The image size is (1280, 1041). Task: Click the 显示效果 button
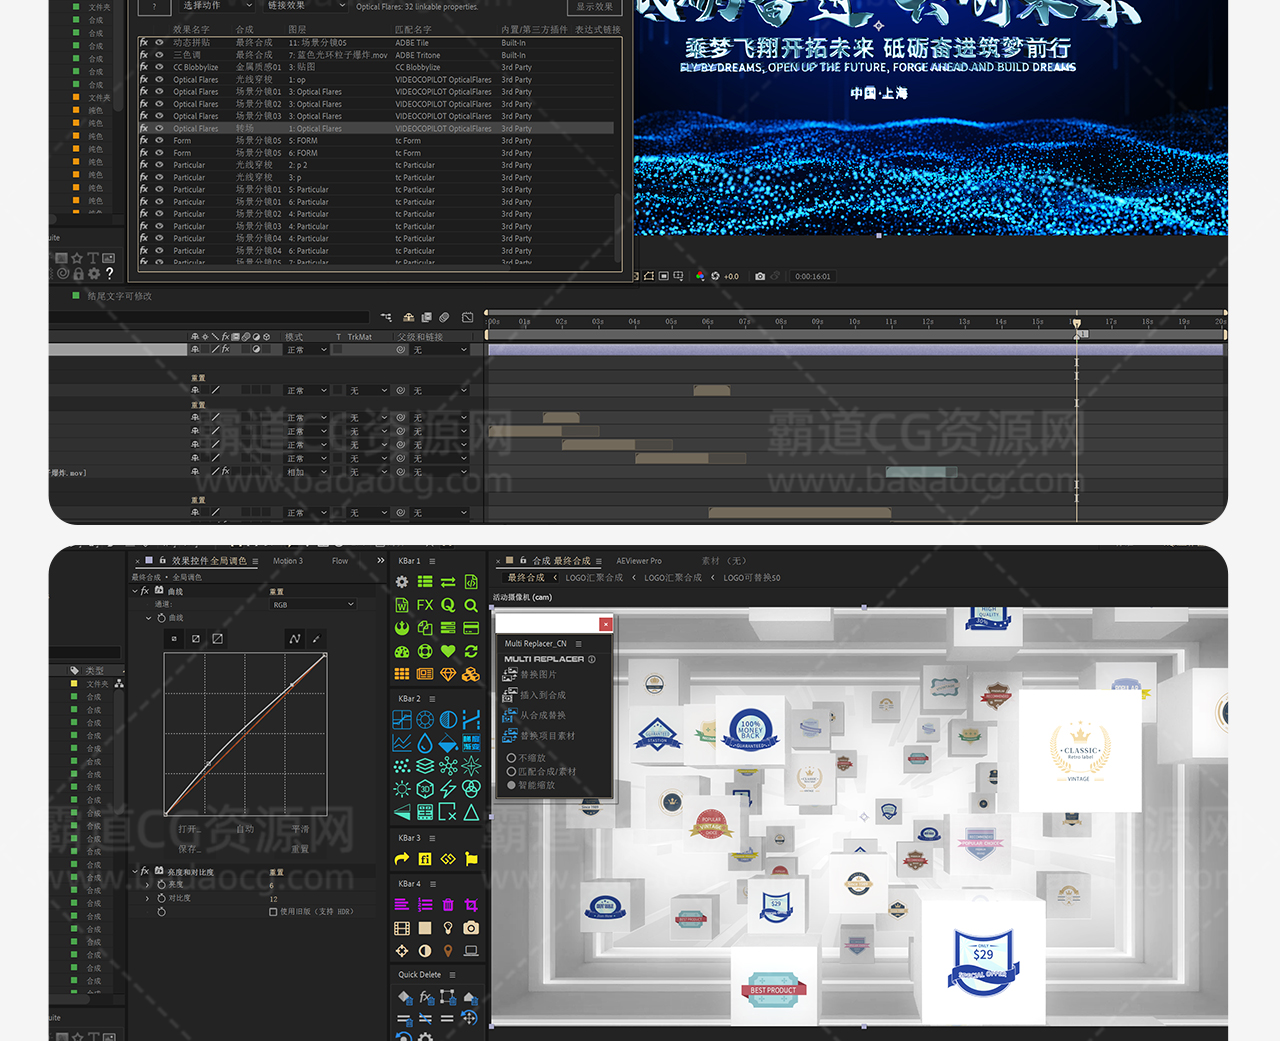point(595,7)
